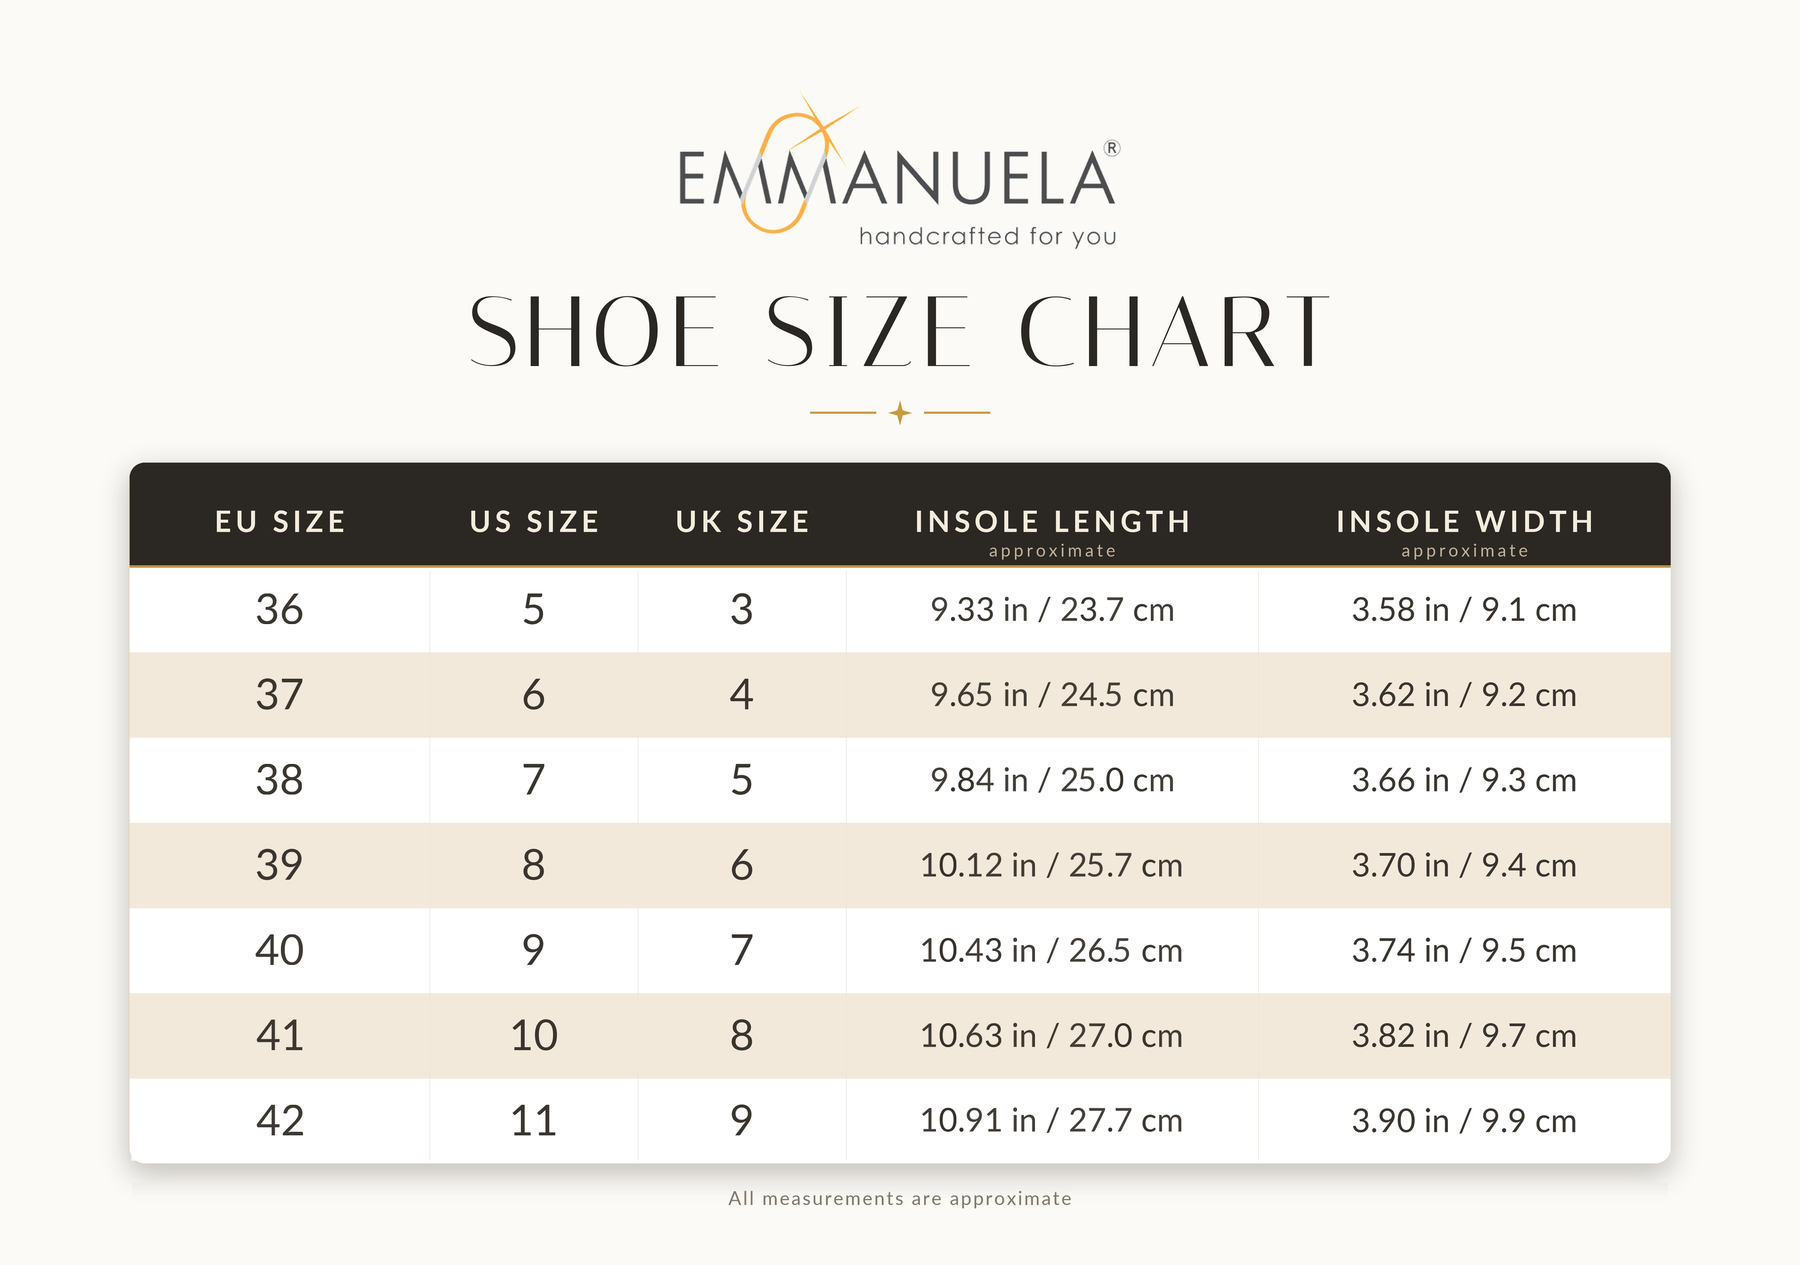1800x1265 pixels.
Task: Click the EU SIZE column header
Action: point(280,522)
